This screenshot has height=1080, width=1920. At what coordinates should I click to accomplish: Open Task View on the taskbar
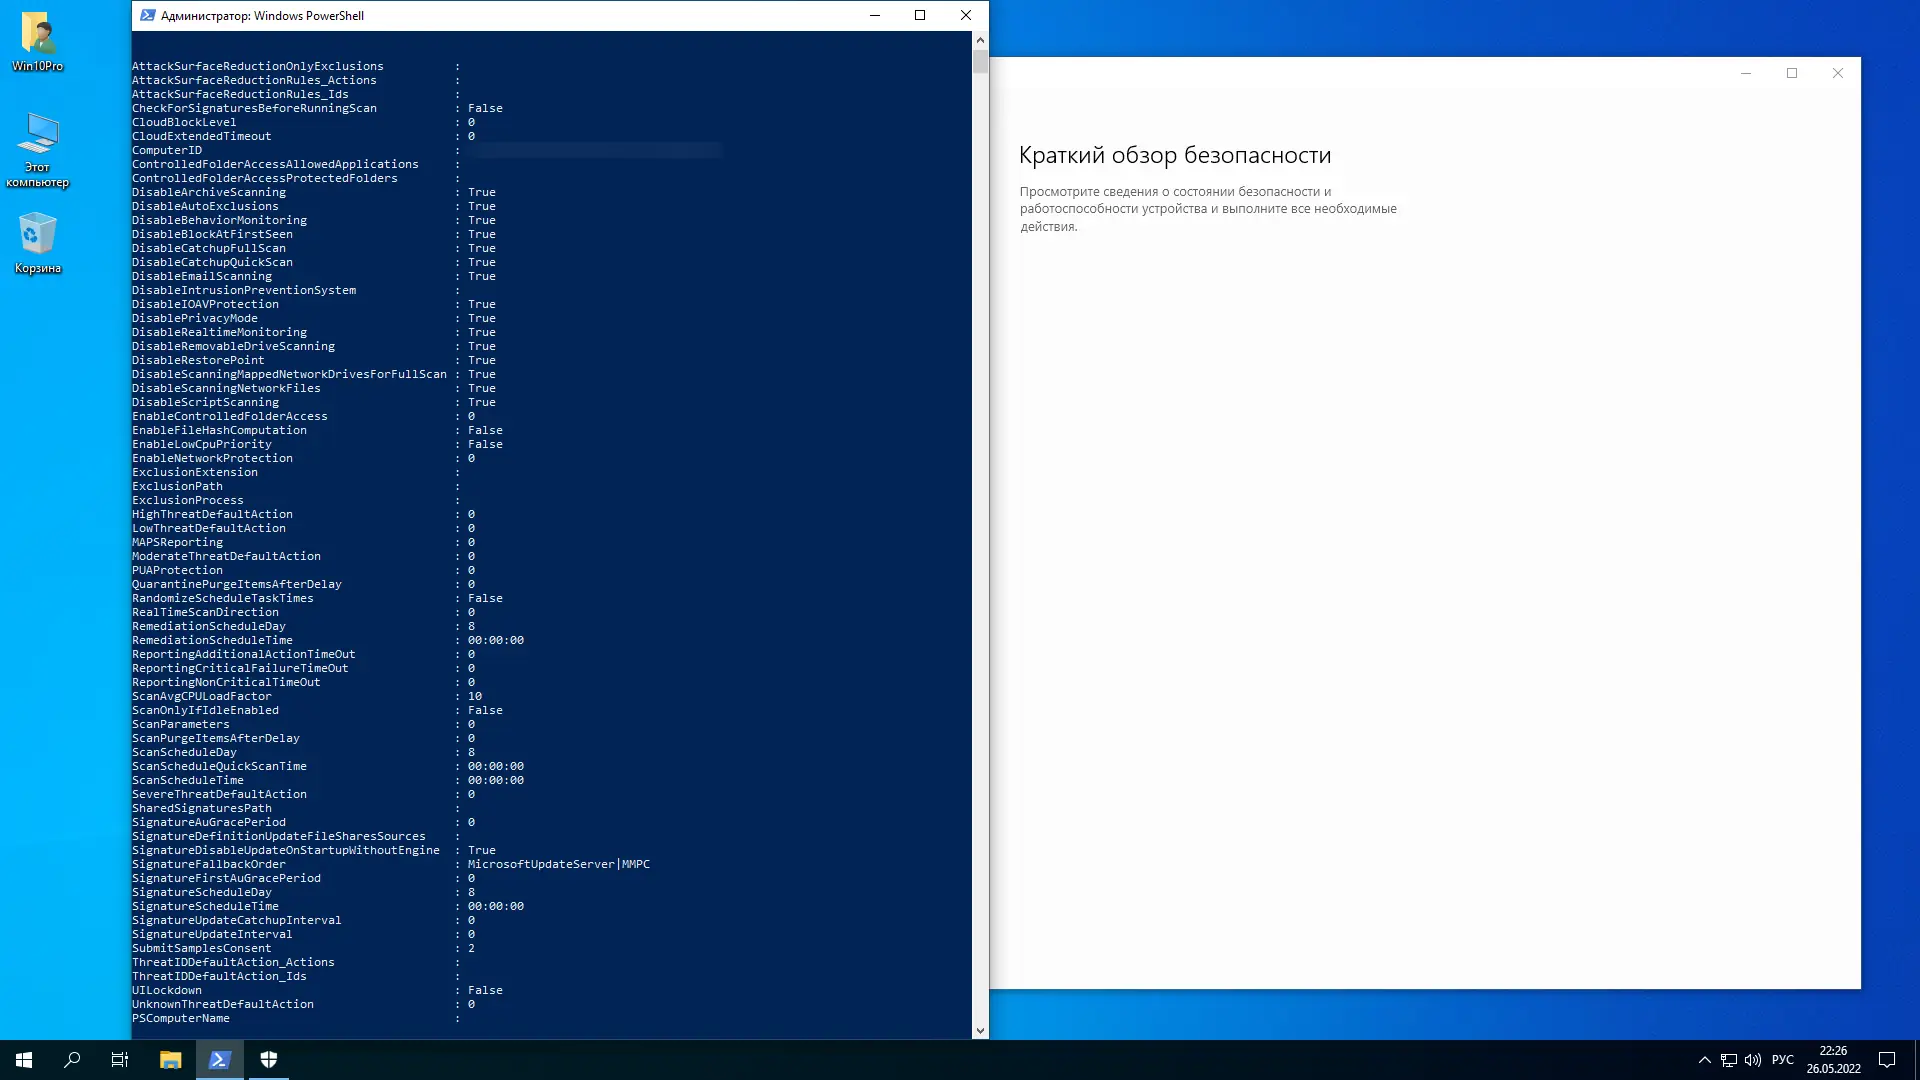[x=120, y=1060]
